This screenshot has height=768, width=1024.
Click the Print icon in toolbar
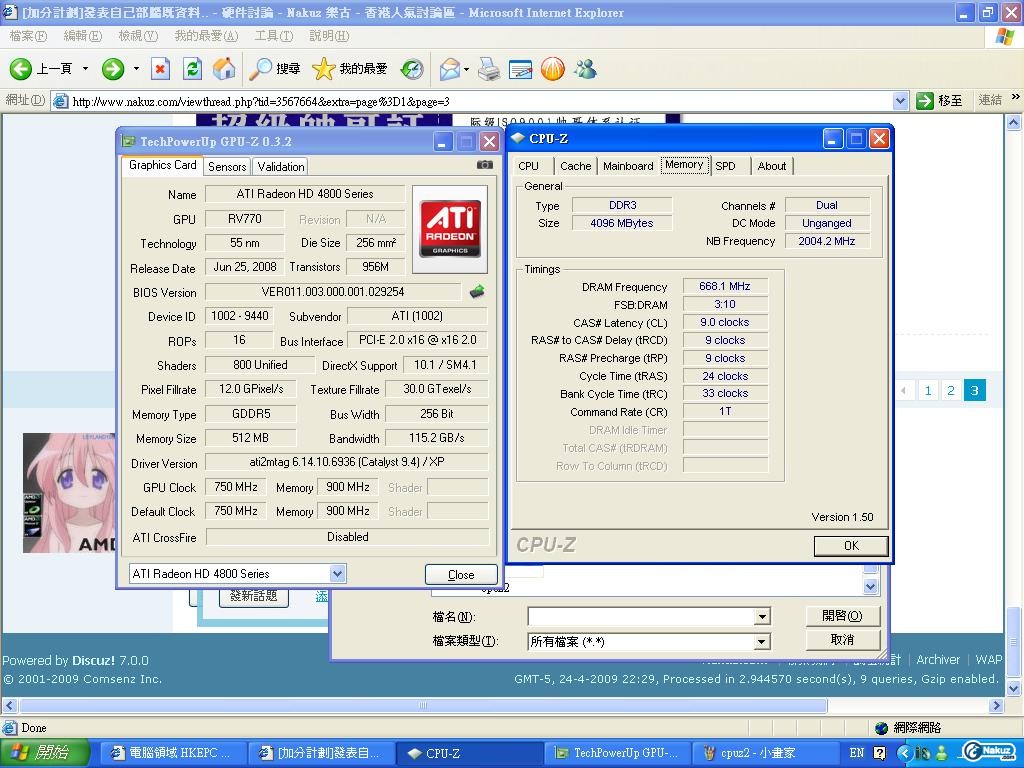click(x=488, y=68)
